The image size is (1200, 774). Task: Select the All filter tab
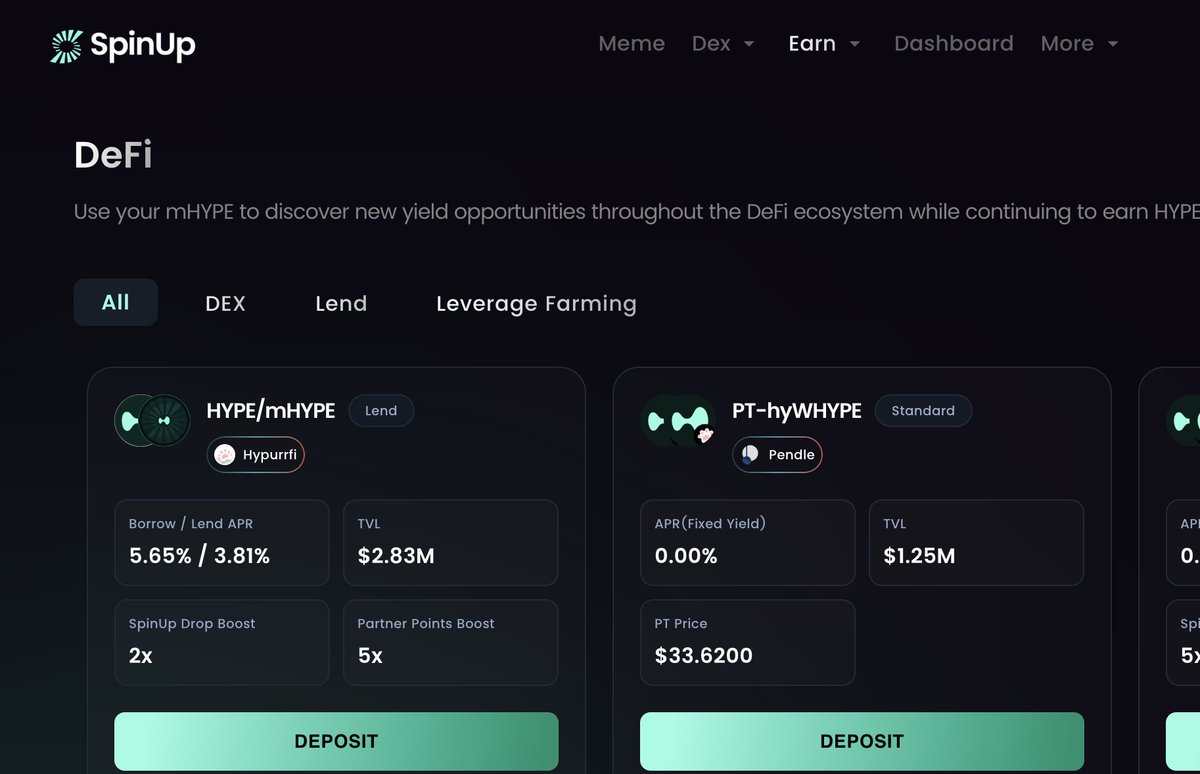[x=115, y=302]
